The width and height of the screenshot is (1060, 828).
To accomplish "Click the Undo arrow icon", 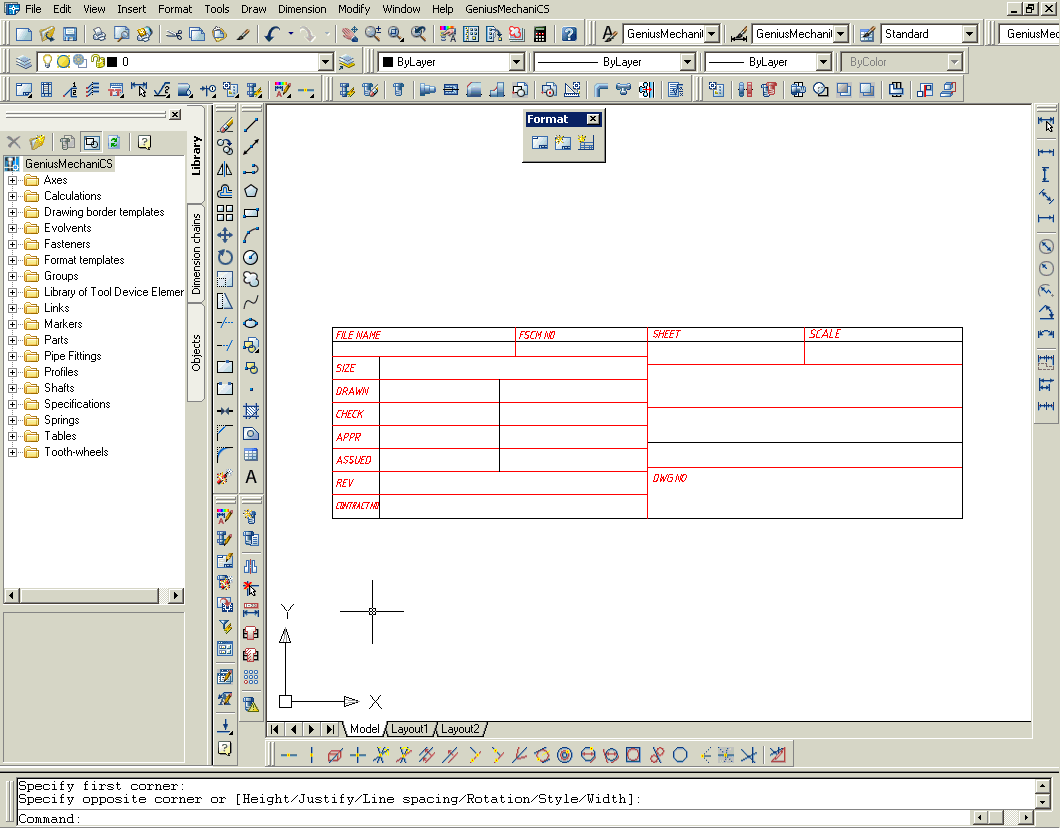I will (272, 34).
